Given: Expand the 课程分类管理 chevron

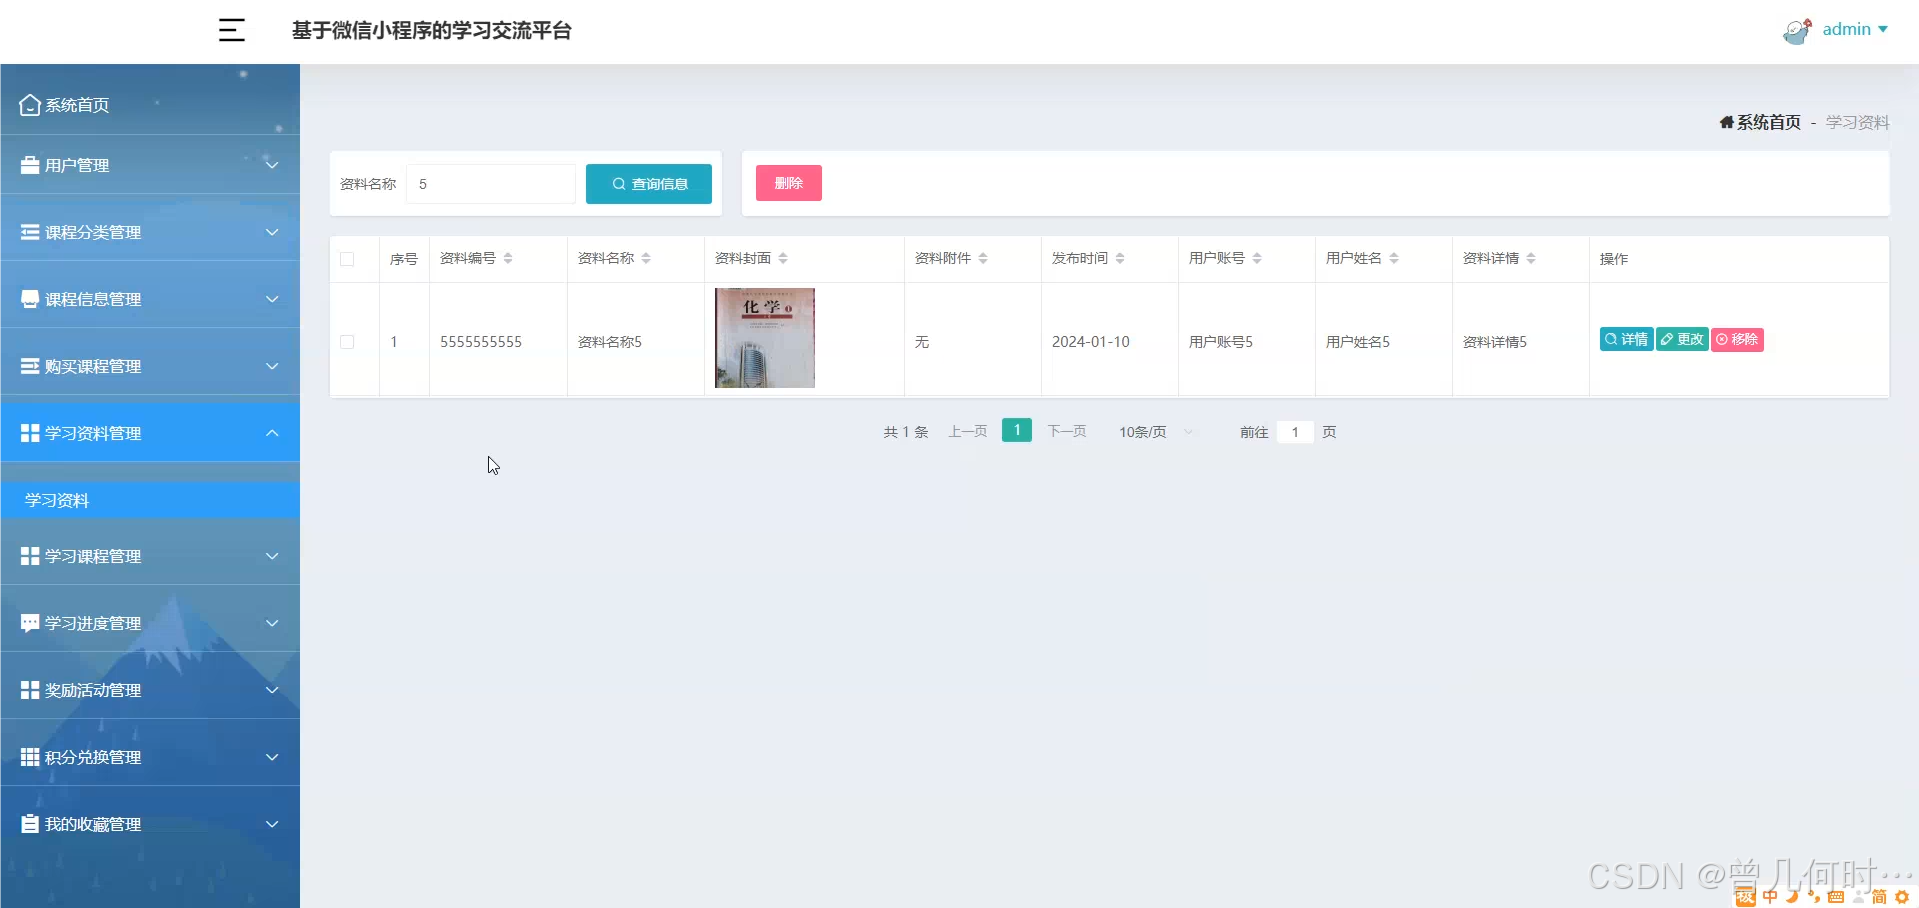Looking at the screenshot, I should pyautogui.click(x=272, y=232).
